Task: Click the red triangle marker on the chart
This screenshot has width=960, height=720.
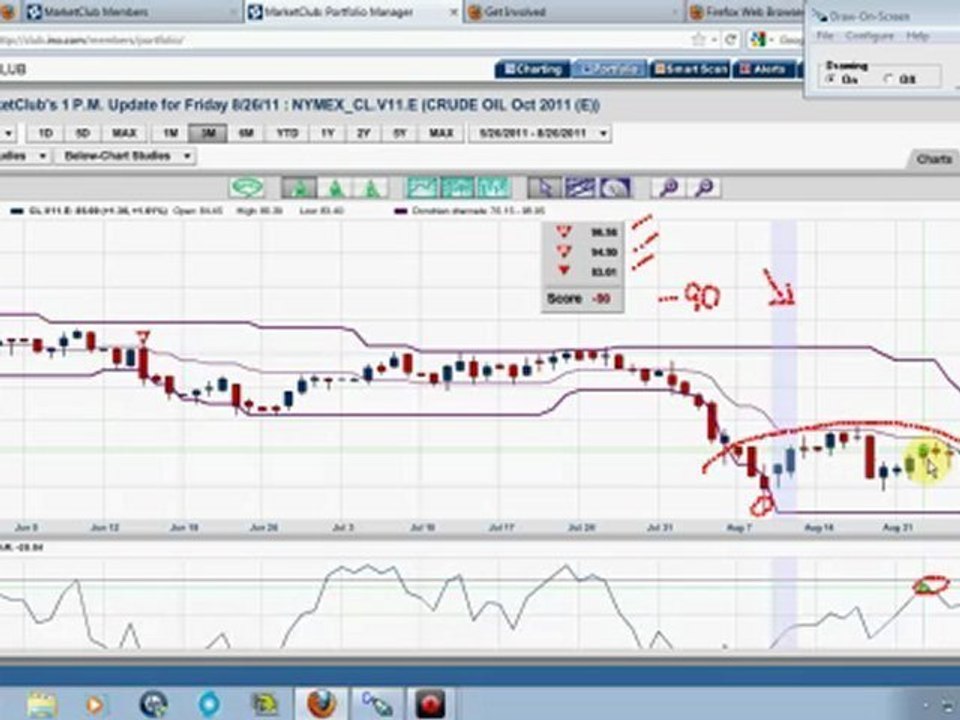Action: (x=143, y=337)
